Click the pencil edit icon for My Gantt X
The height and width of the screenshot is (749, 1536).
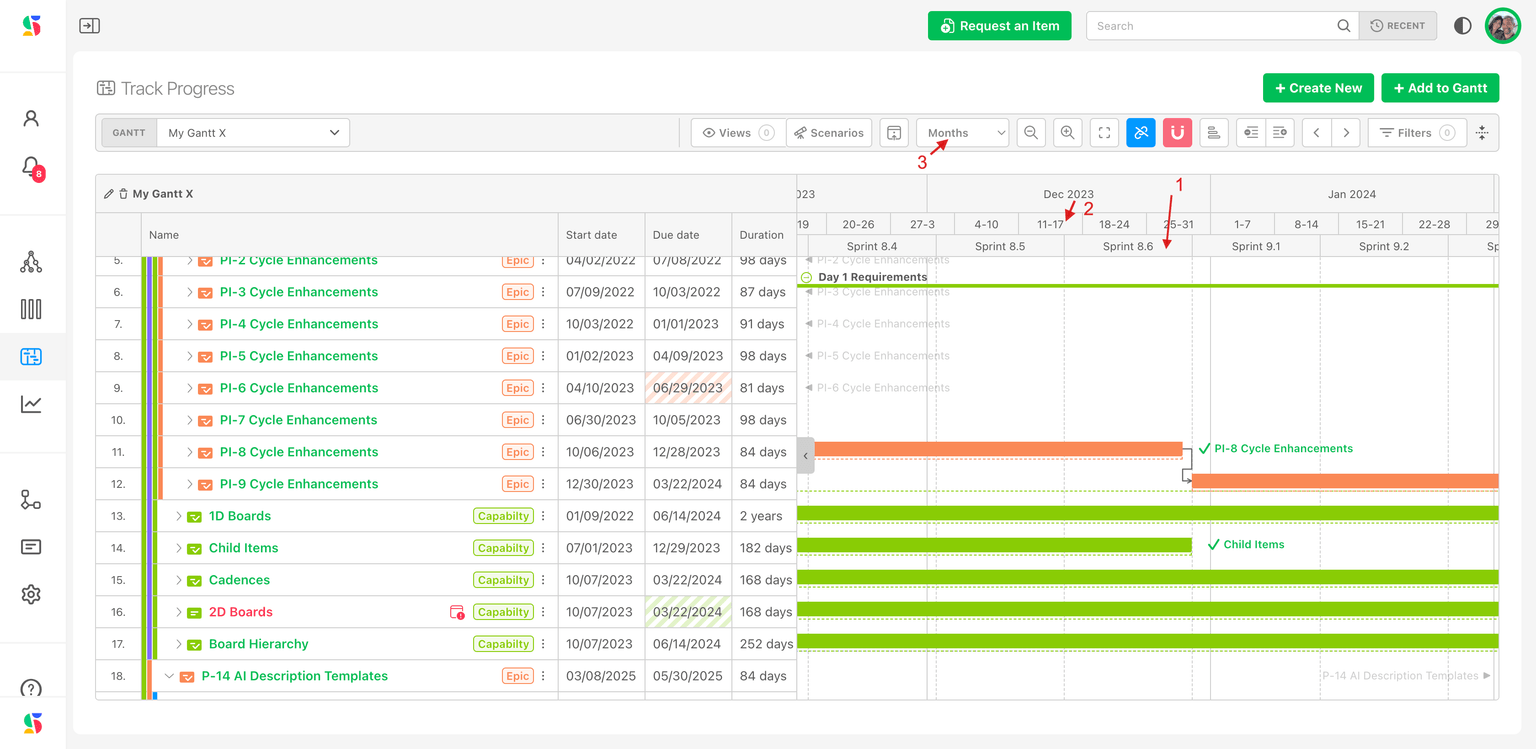pyautogui.click(x=109, y=194)
